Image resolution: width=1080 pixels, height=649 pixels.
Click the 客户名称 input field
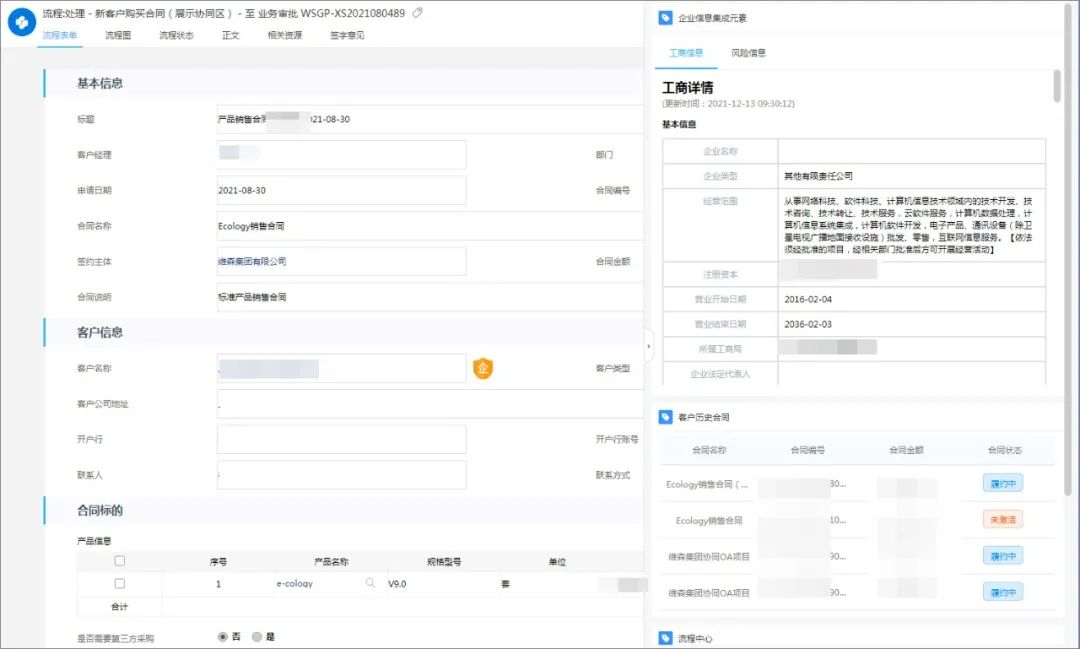coord(342,368)
